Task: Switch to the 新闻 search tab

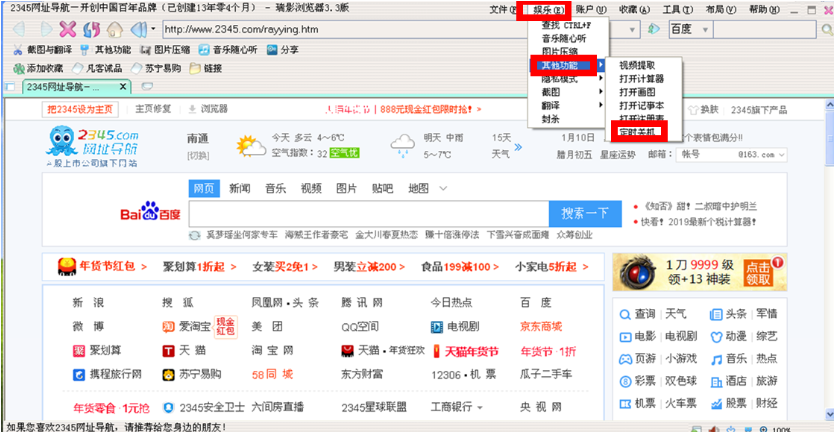Action: pyautogui.click(x=240, y=188)
